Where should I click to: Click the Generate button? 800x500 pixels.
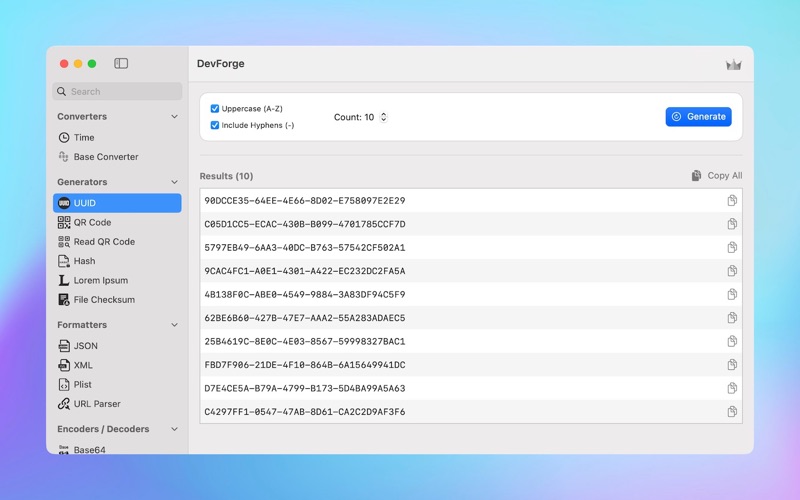[x=698, y=116]
